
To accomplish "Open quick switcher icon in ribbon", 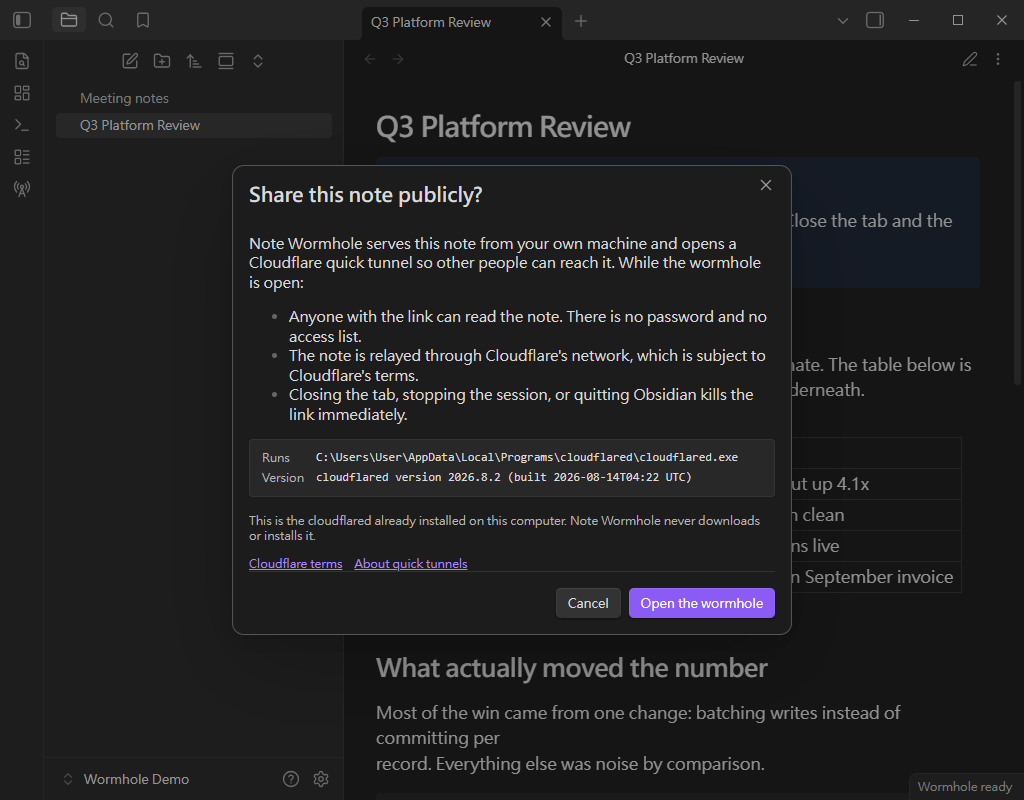I will tap(22, 61).
